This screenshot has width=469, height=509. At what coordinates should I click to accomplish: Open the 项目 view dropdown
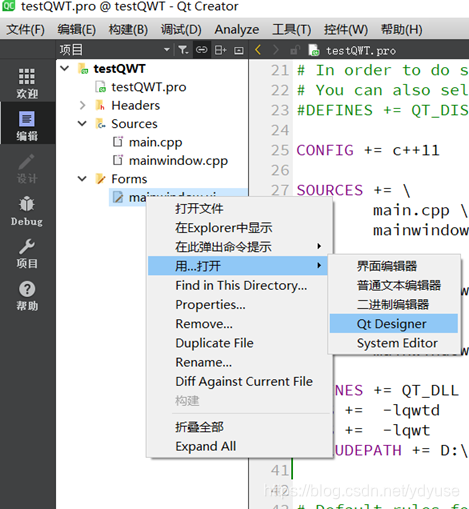pyautogui.click(x=167, y=50)
